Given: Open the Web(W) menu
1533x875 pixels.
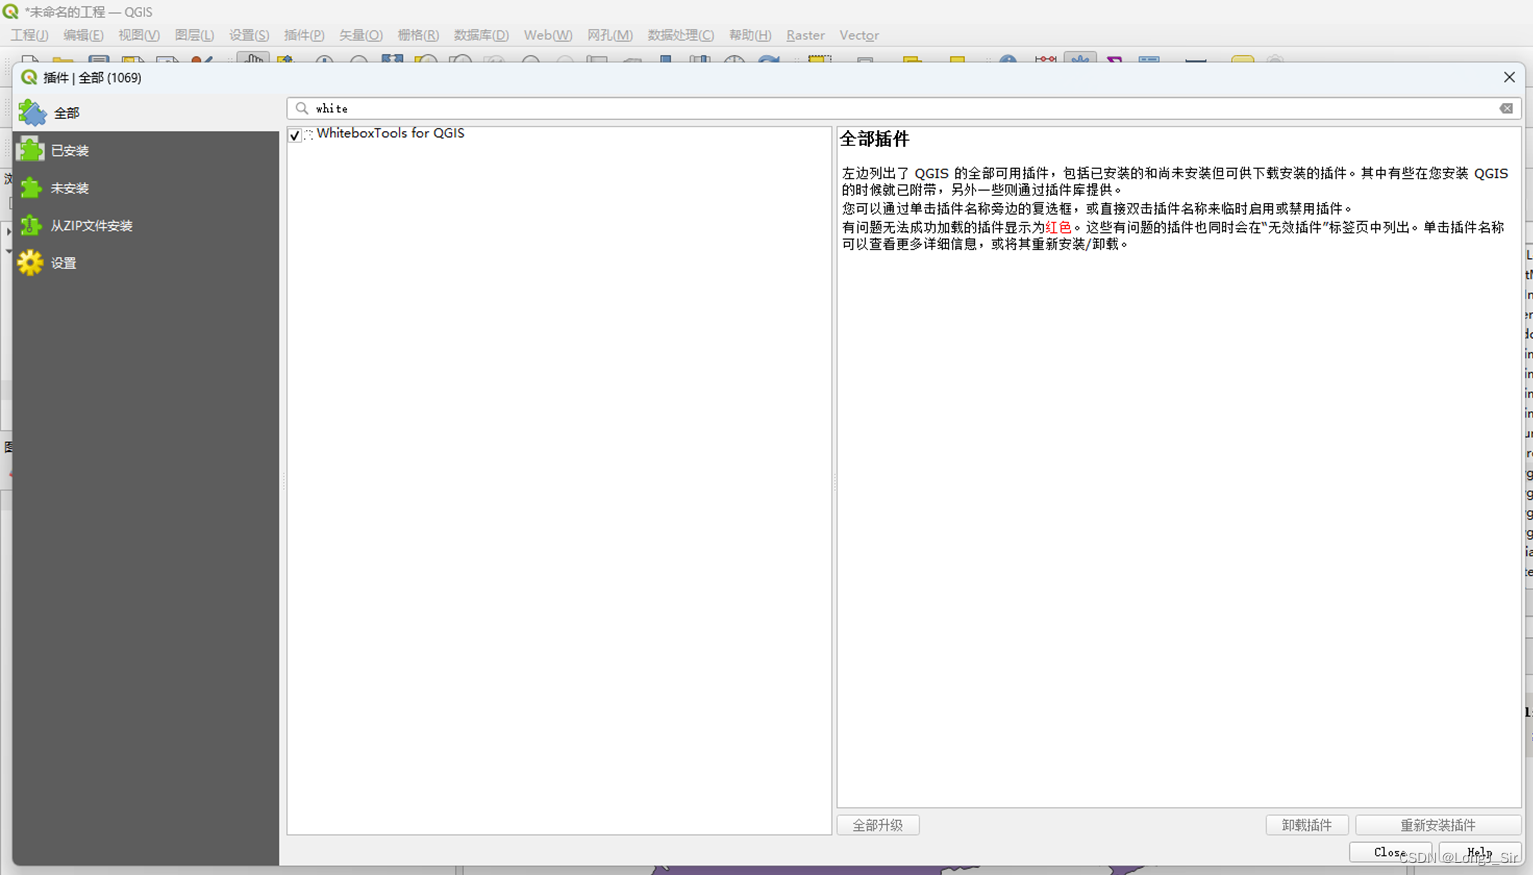Looking at the screenshot, I should pos(548,35).
